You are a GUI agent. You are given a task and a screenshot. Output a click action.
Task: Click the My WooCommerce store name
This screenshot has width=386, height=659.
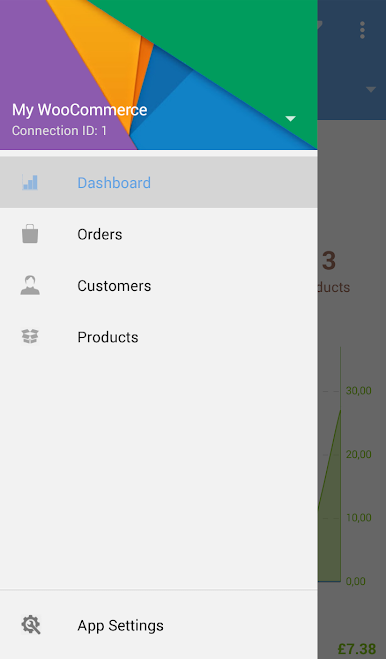[x=79, y=110]
